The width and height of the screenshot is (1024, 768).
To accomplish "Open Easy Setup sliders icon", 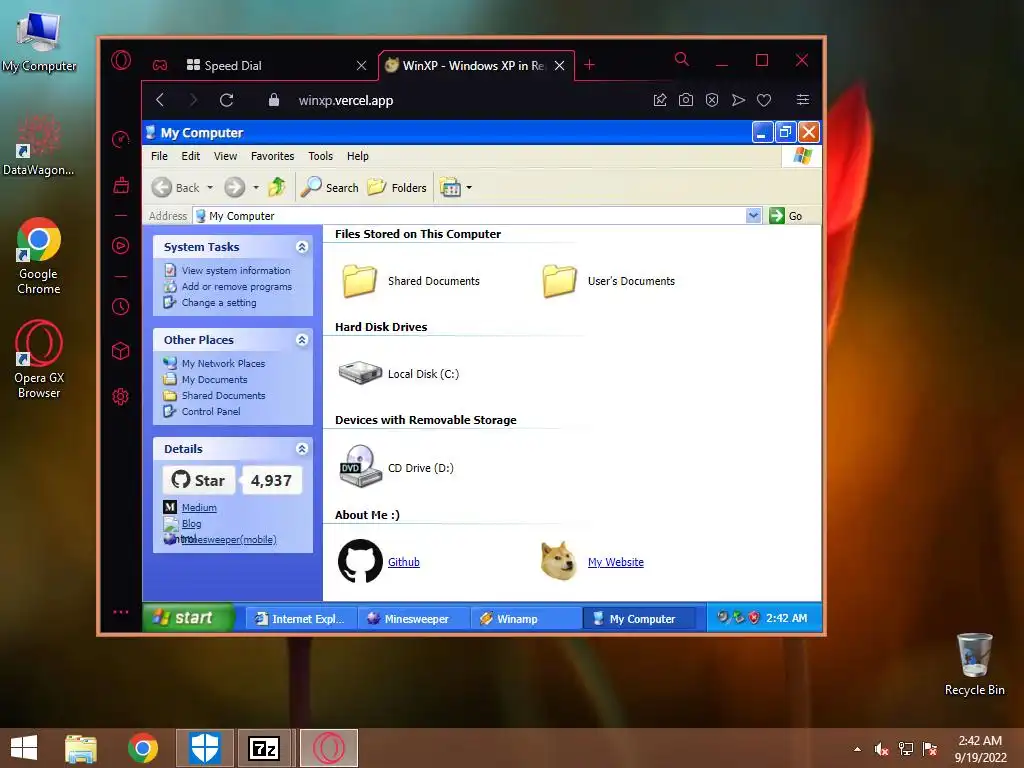I will tap(803, 100).
